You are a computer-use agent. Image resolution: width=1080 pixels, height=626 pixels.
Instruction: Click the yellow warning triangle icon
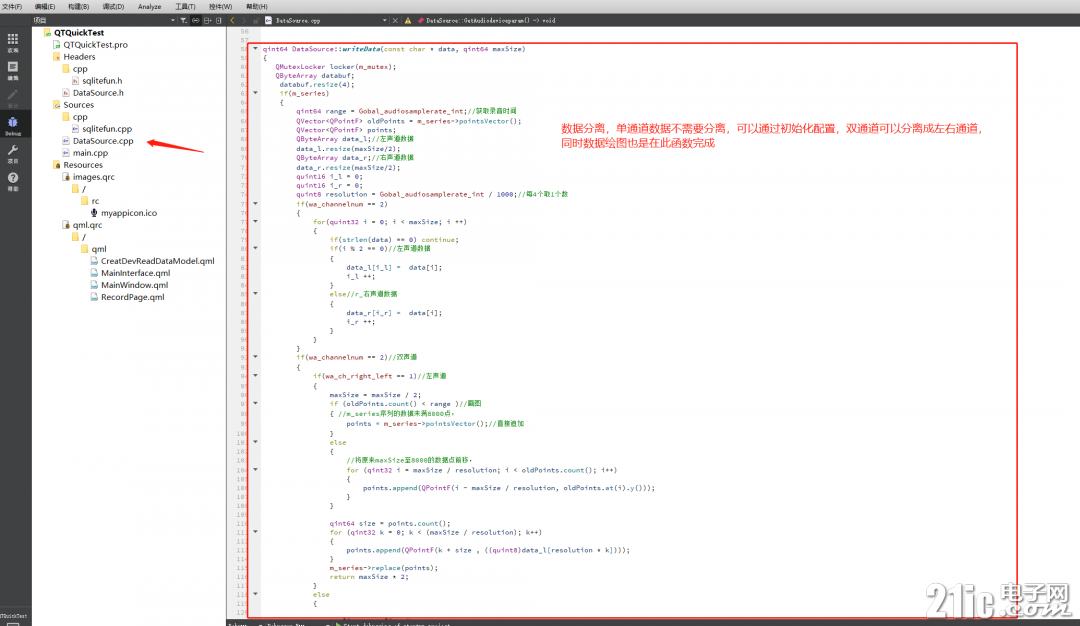click(x=408, y=21)
